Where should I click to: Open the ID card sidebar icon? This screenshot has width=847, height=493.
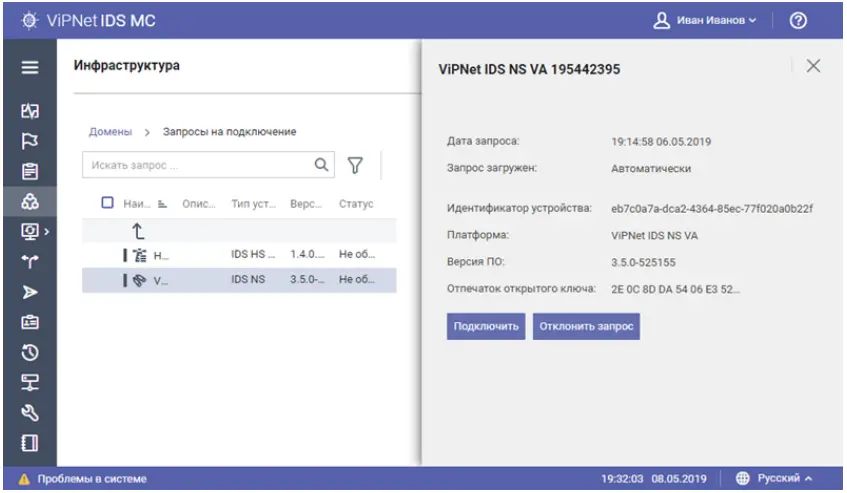[30, 322]
